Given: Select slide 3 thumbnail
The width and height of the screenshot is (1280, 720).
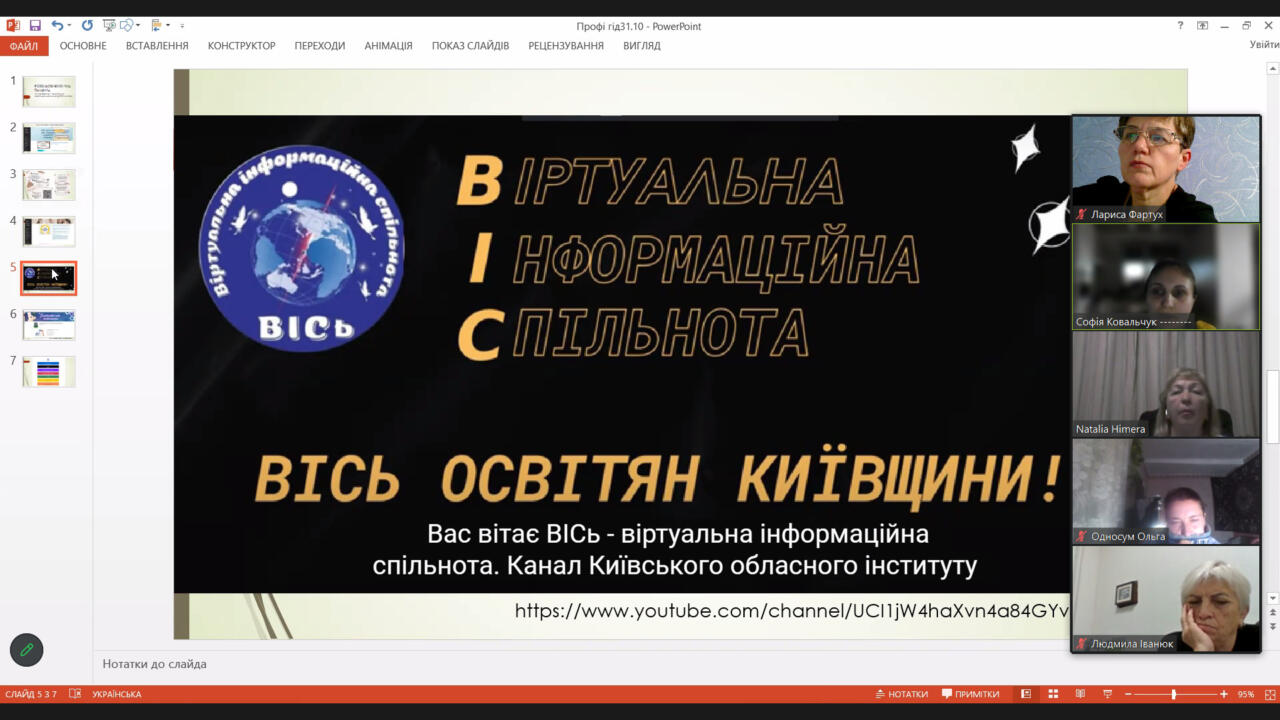Looking at the screenshot, I should pos(49,185).
